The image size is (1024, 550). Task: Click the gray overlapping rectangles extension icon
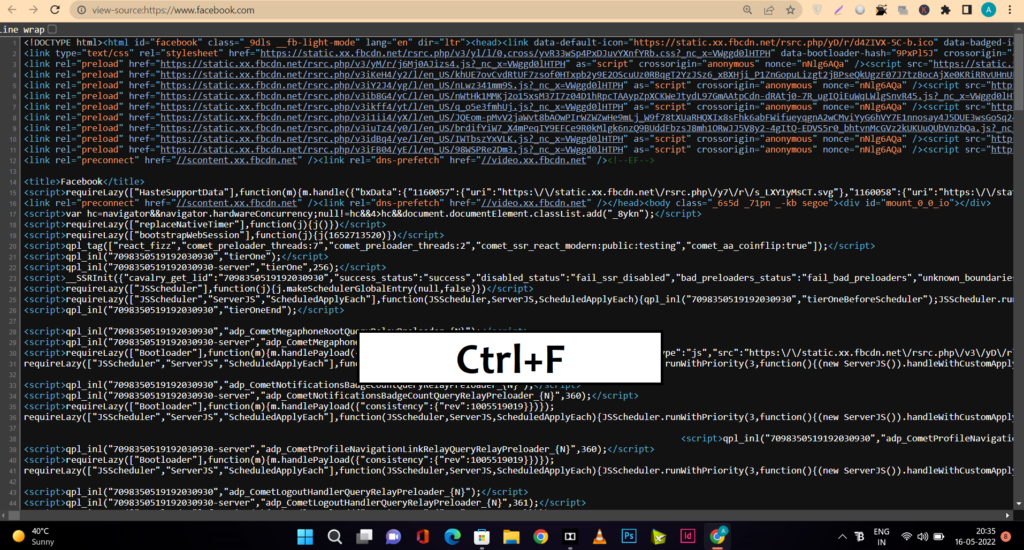click(x=903, y=10)
